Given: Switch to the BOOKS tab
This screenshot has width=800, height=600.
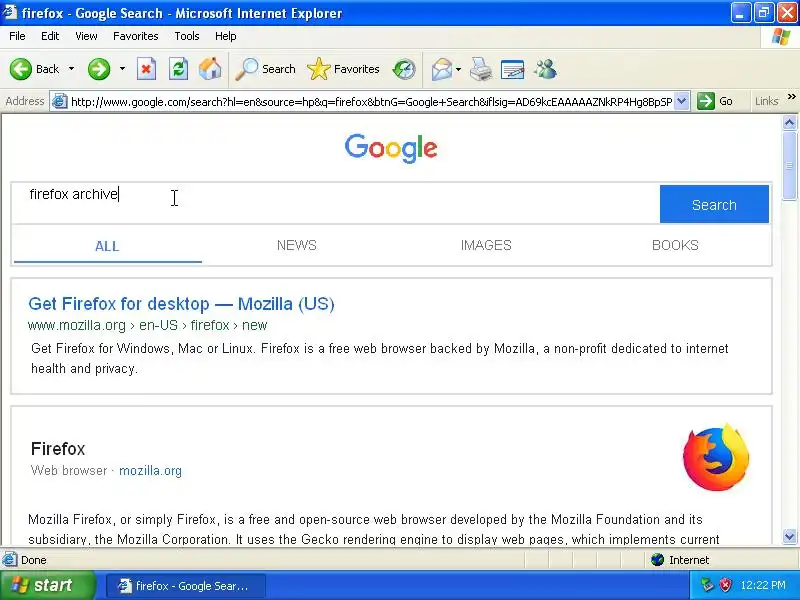Looking at the screenshot, I should click(x=675, y=245).
